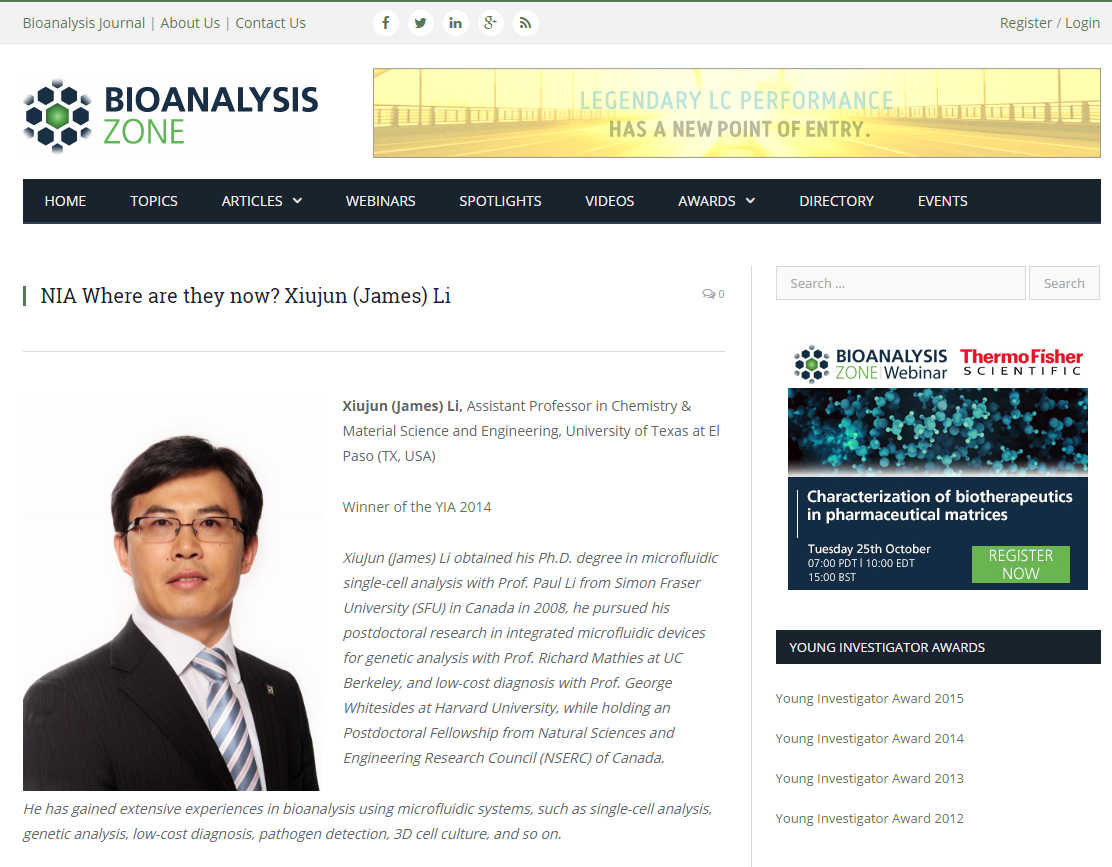Viewport: 1112px width, 867px height.
Task: Open the Spotlights menu item
Action: click(x=500, y=201)
